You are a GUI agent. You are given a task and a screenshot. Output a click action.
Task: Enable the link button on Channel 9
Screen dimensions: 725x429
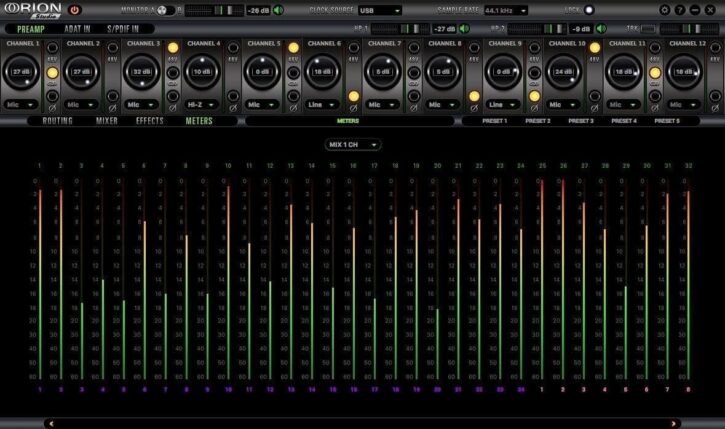(535, 73)
